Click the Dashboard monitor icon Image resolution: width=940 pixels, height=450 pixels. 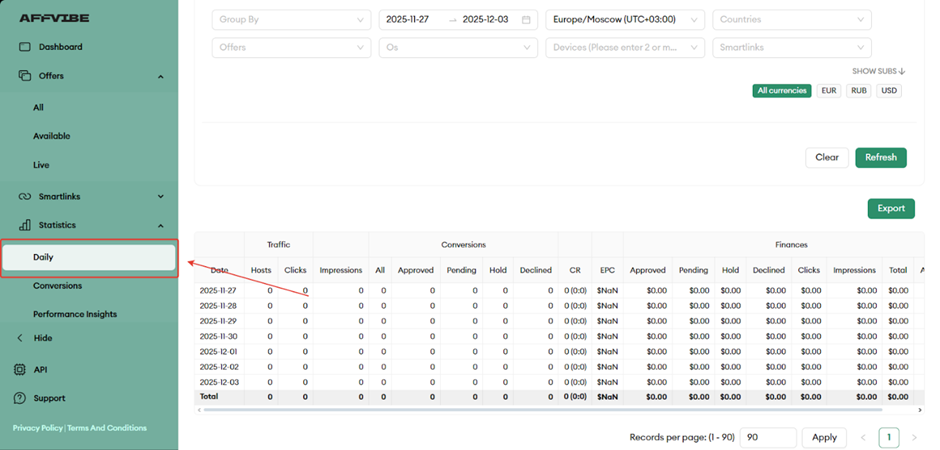[25, 47]
